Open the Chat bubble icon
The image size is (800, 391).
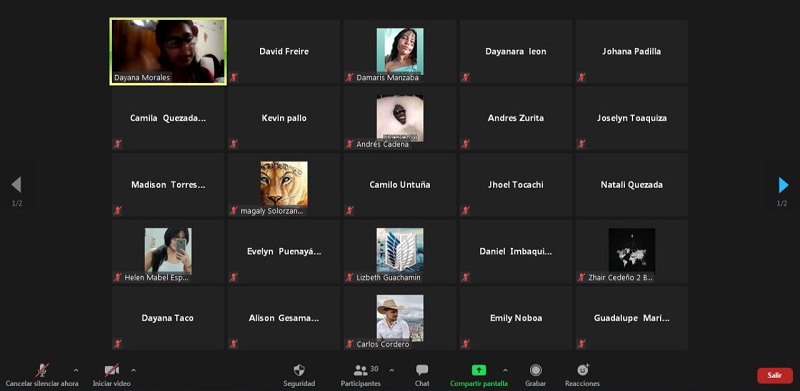click(x=422, y=370)
